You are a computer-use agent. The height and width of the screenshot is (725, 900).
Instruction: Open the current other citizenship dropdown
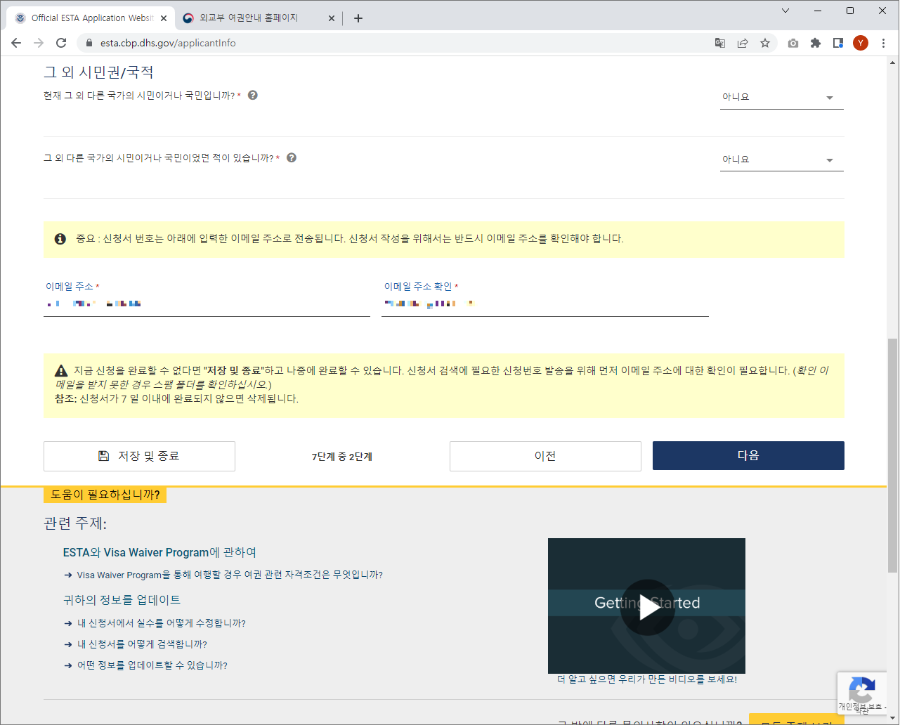(x=782, y=97)
